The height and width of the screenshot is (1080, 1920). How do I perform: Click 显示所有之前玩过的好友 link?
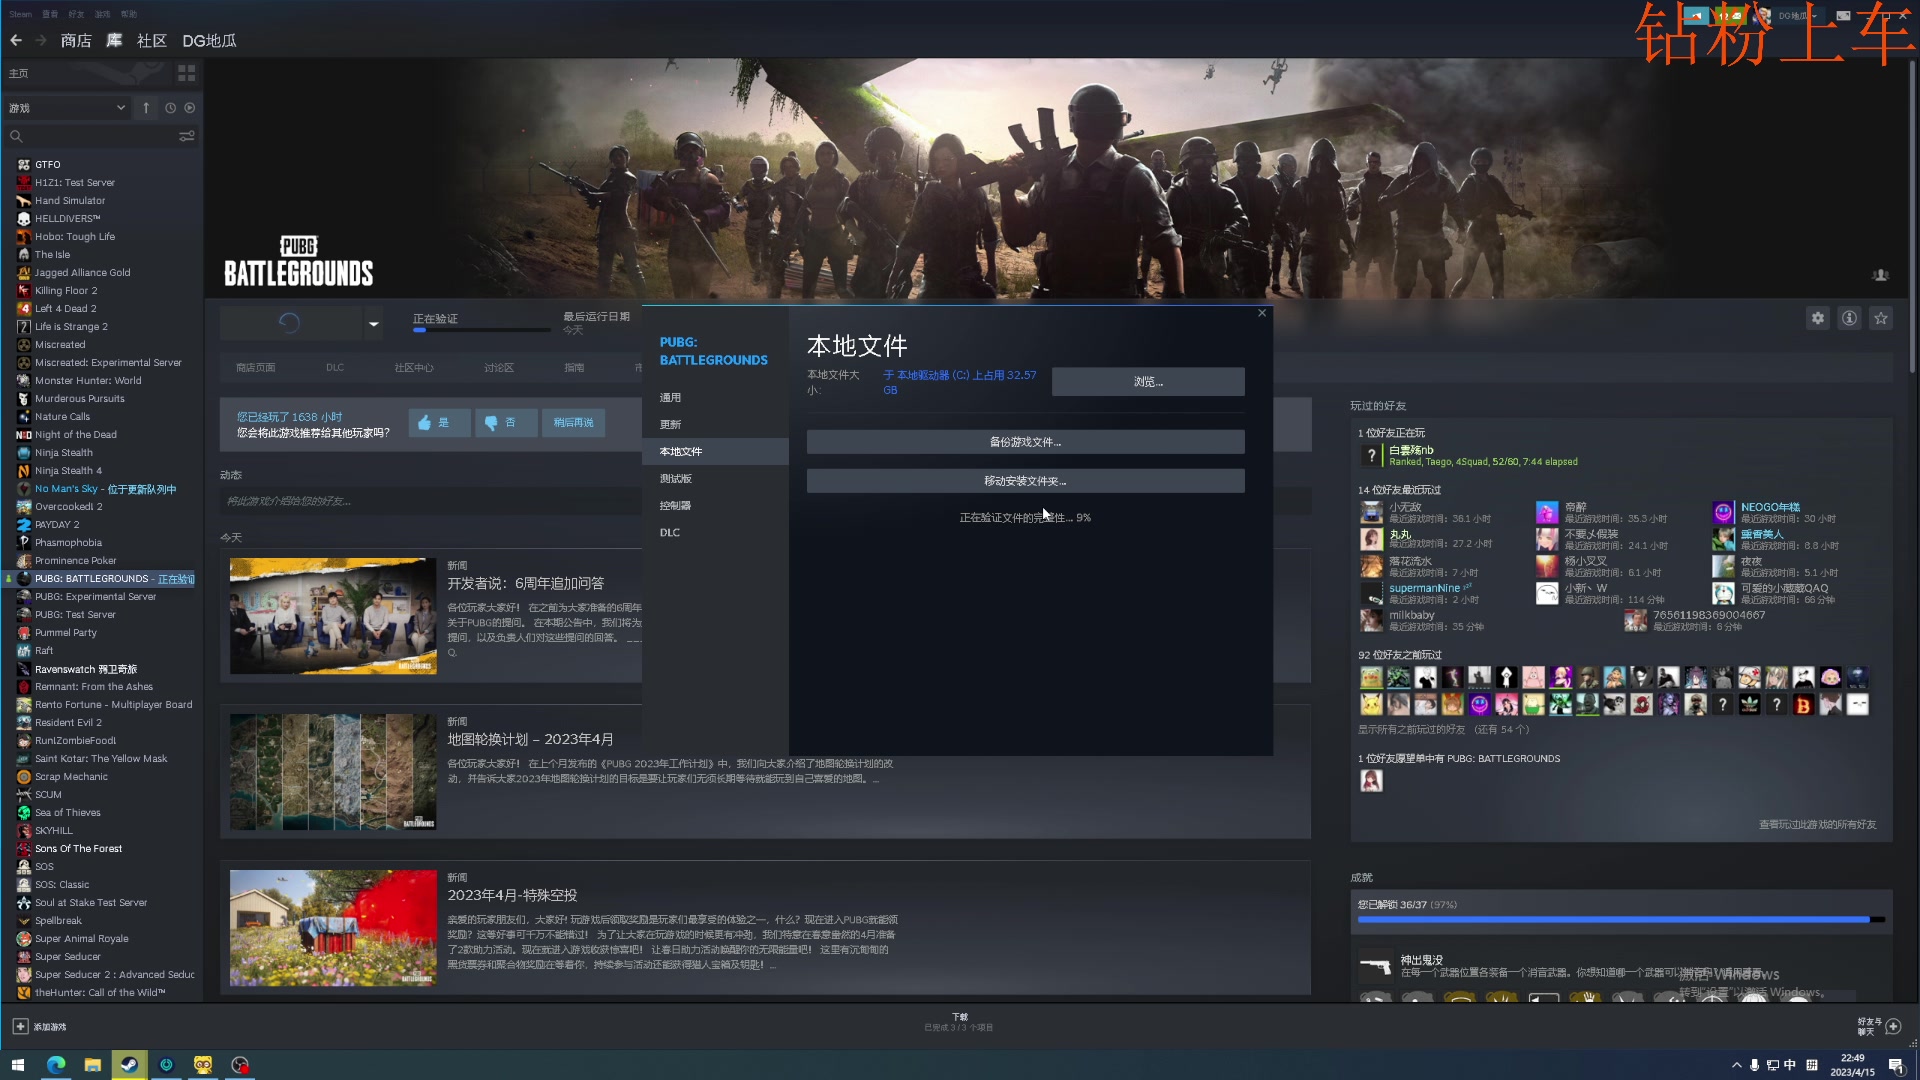(1411, 730)
